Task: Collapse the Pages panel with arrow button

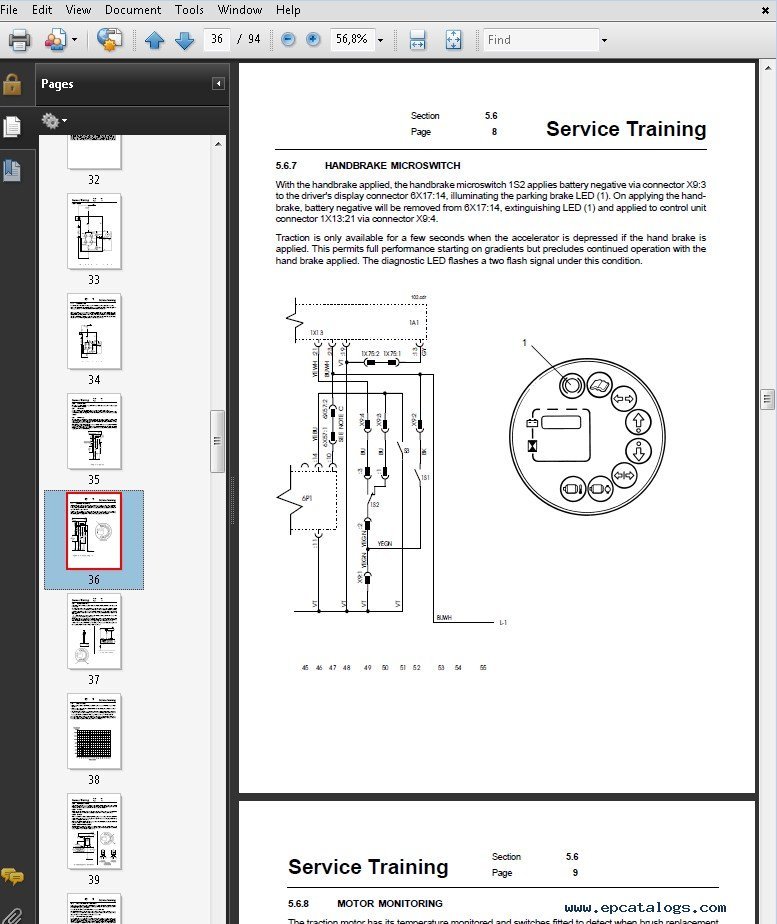Action: click(218, 84)
